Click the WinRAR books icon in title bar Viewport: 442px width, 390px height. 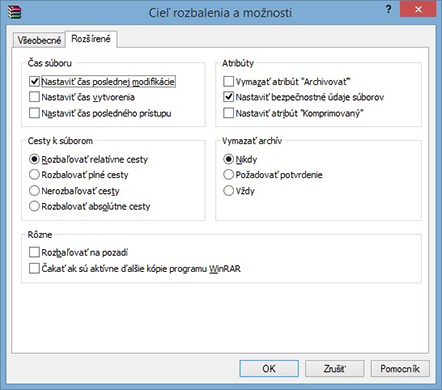[14, 12]
